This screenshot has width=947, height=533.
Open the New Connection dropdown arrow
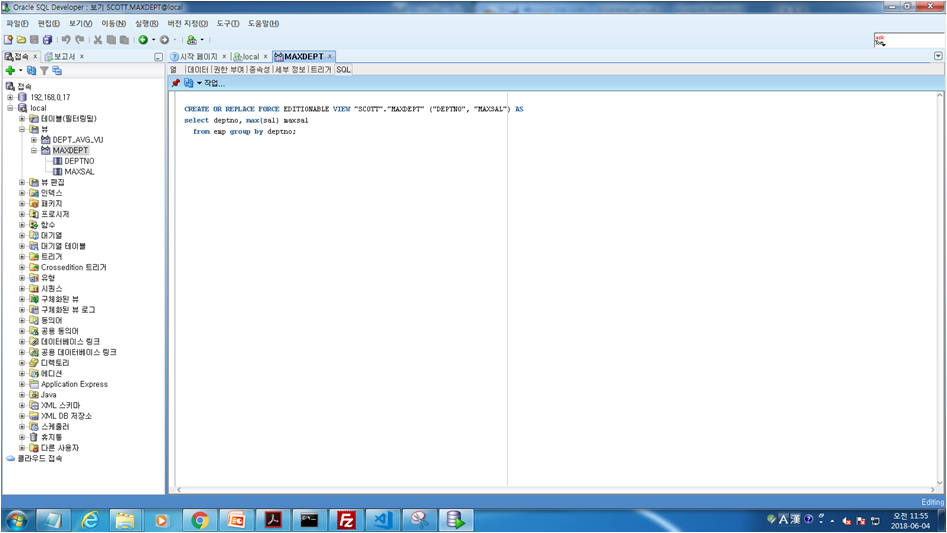(x=21, y=71)
